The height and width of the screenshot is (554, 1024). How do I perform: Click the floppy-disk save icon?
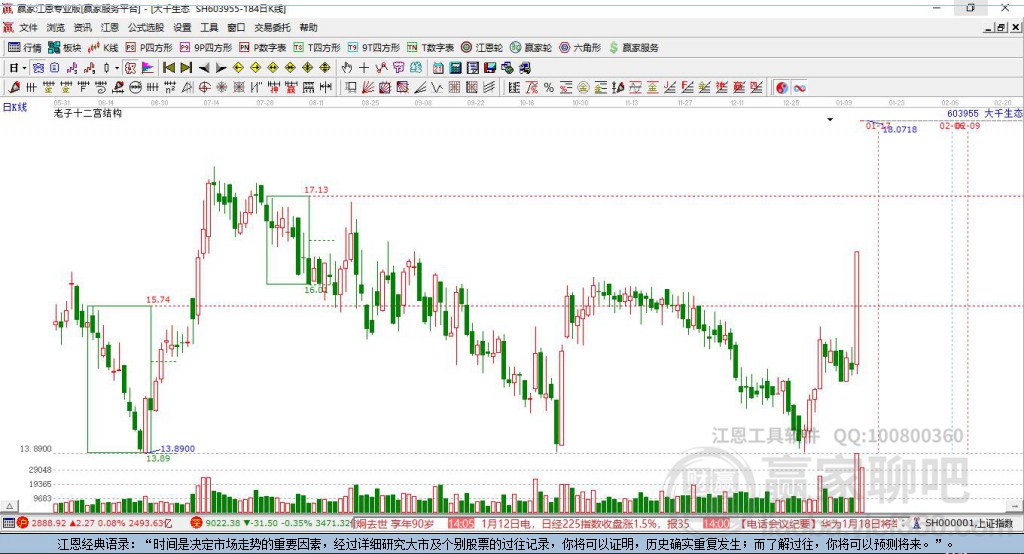tap(490, 68)
